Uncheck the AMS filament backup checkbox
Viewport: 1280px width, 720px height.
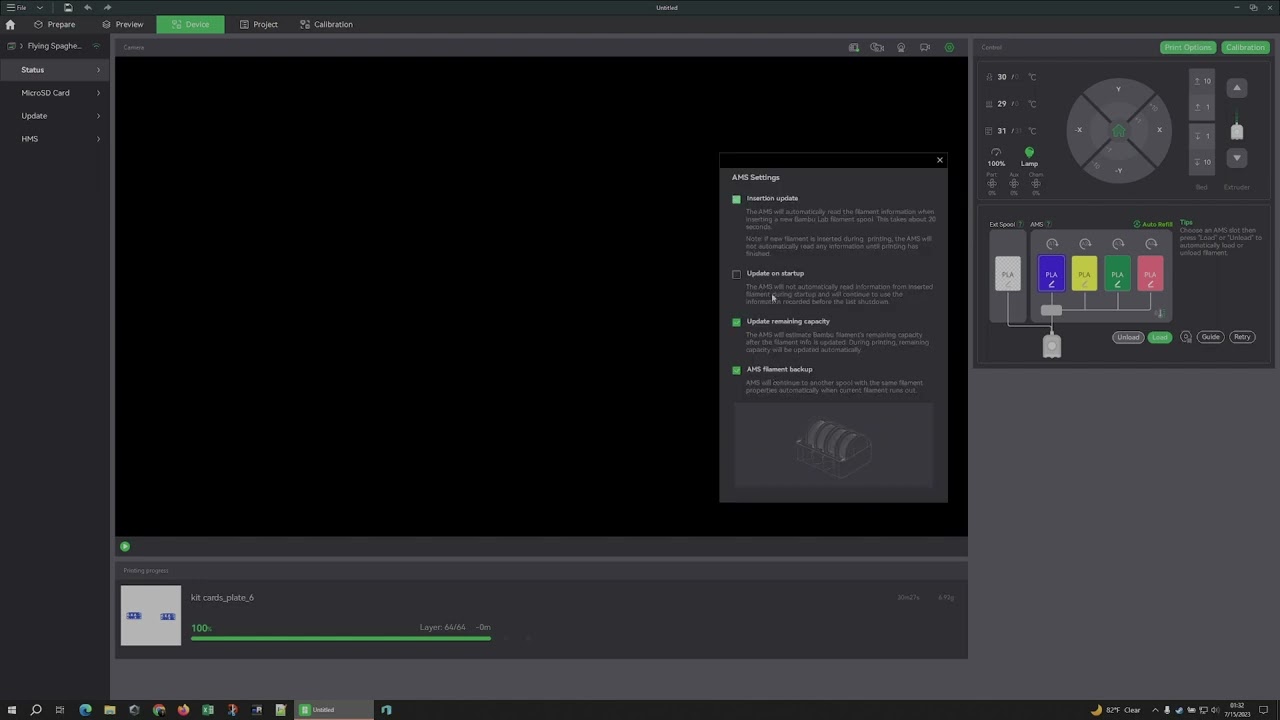point(737,370)
